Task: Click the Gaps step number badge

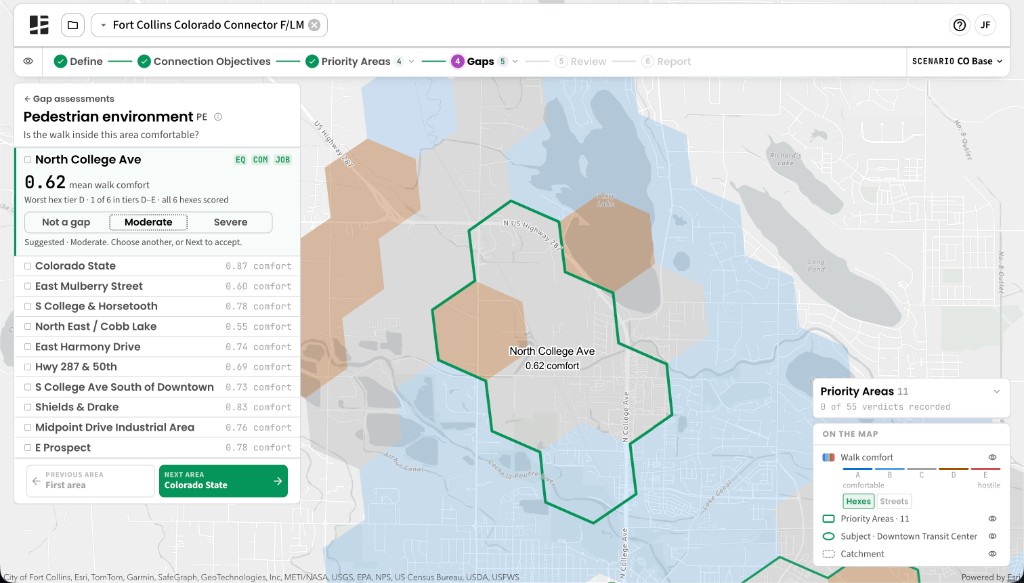Action: 457,61
